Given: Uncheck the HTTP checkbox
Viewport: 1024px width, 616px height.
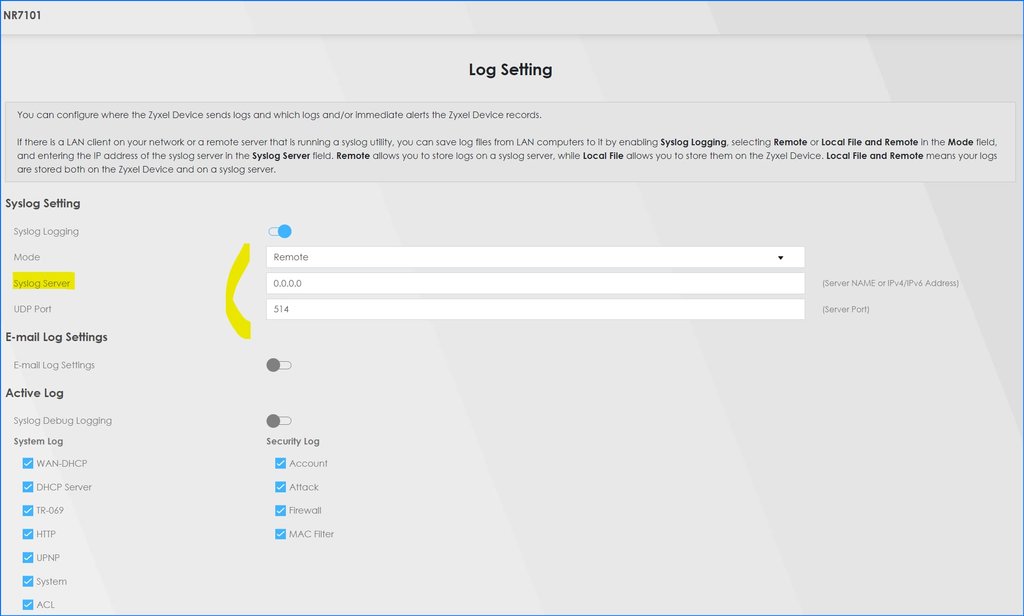Looking at the screenshot, I should pyautogui.click(x=27, y=534).
